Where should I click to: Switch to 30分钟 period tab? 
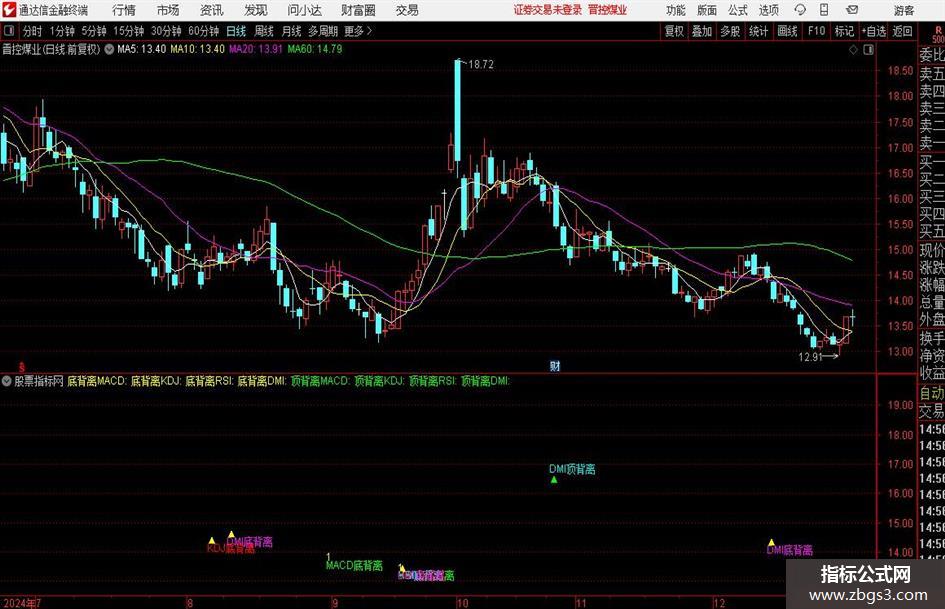coord(166,31)
